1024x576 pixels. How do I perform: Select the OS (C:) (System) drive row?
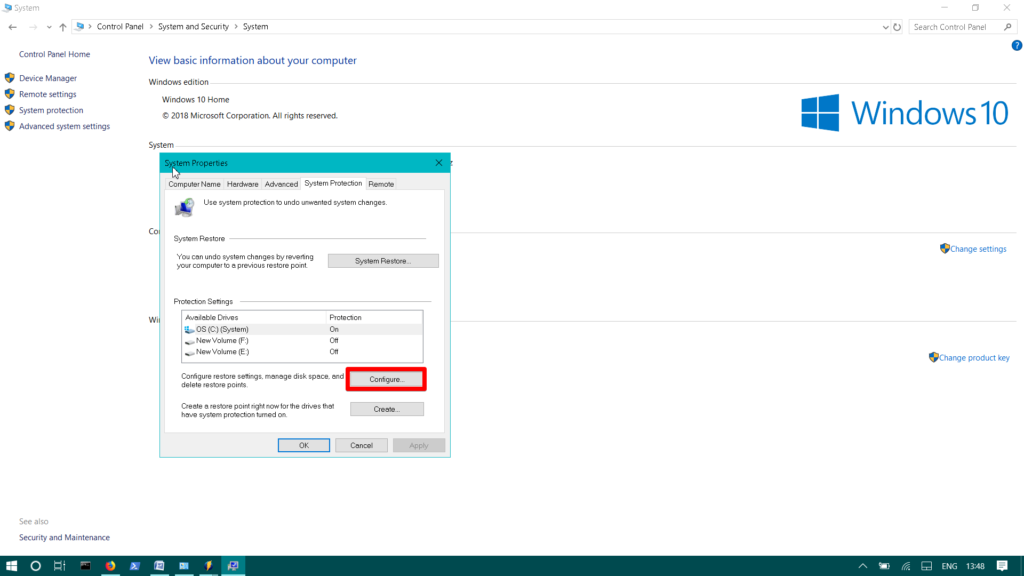(x=302, y=330)
